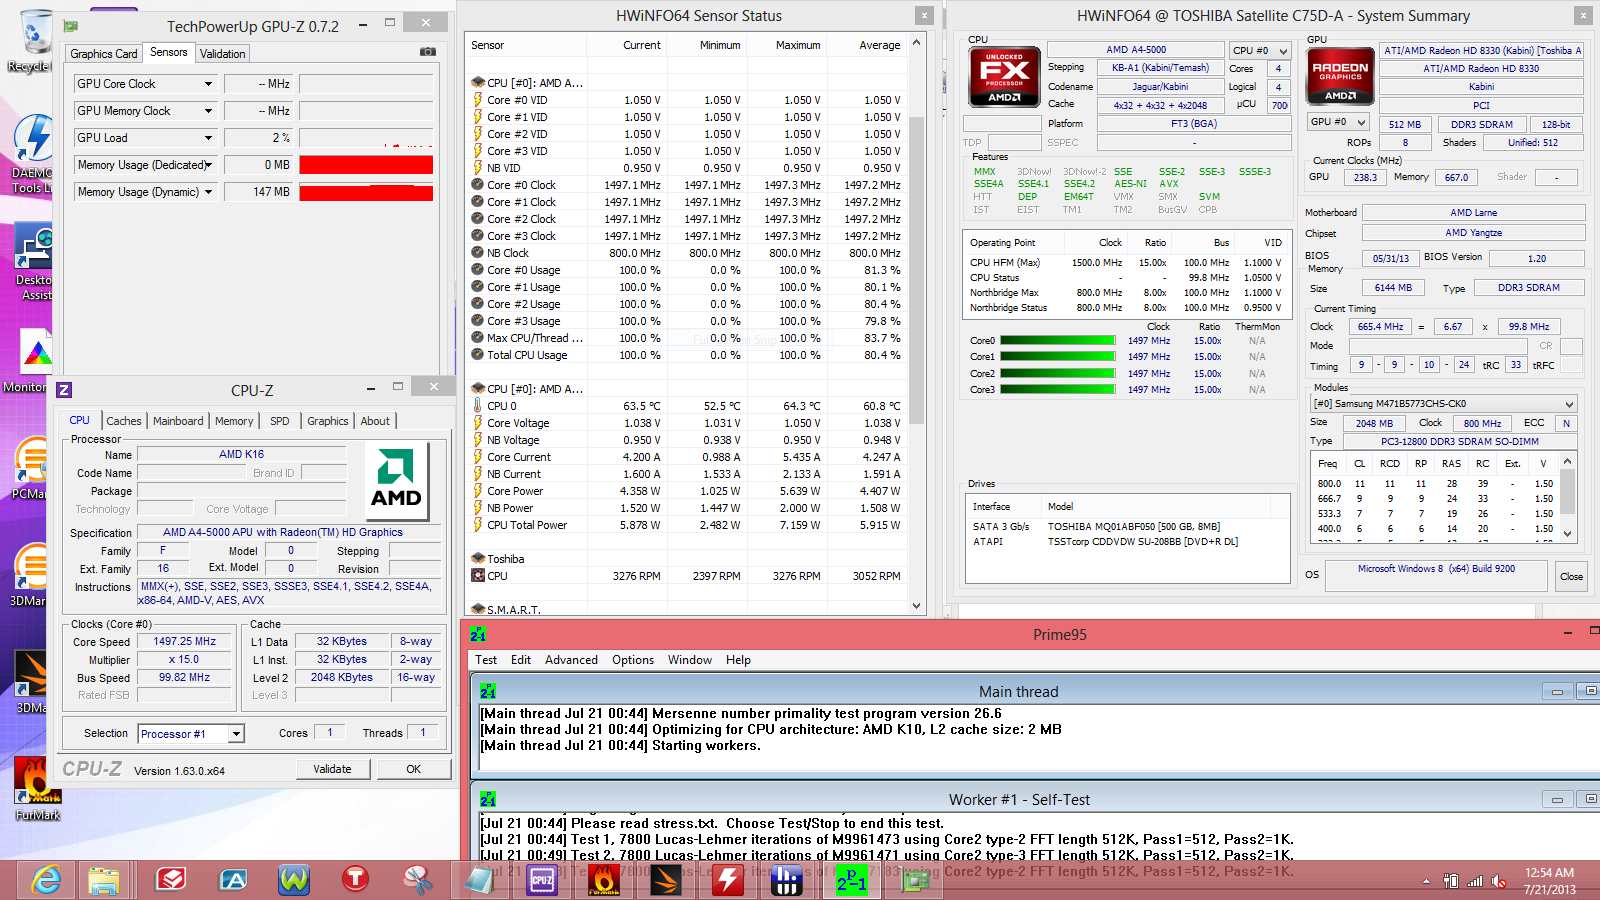Open the GPU Load sensor dropdown
Viewport: 1600px width, 900px height.
click(x=209, y=138)
